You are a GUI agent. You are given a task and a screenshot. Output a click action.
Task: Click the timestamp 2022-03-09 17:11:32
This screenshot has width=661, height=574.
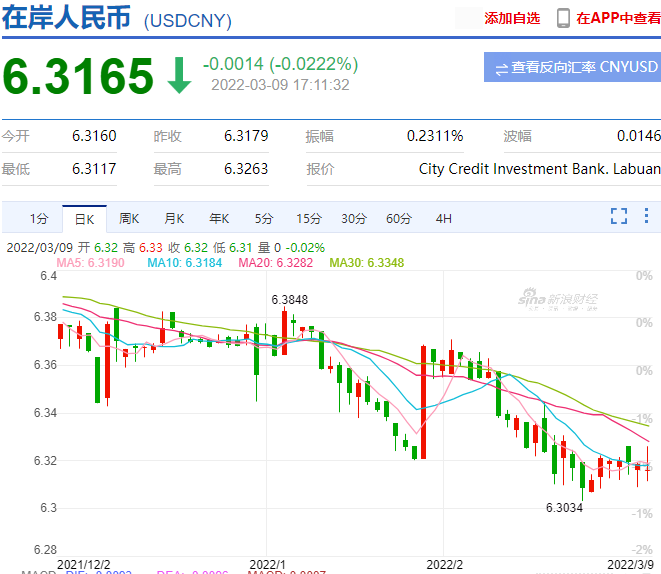coord(280,85)
